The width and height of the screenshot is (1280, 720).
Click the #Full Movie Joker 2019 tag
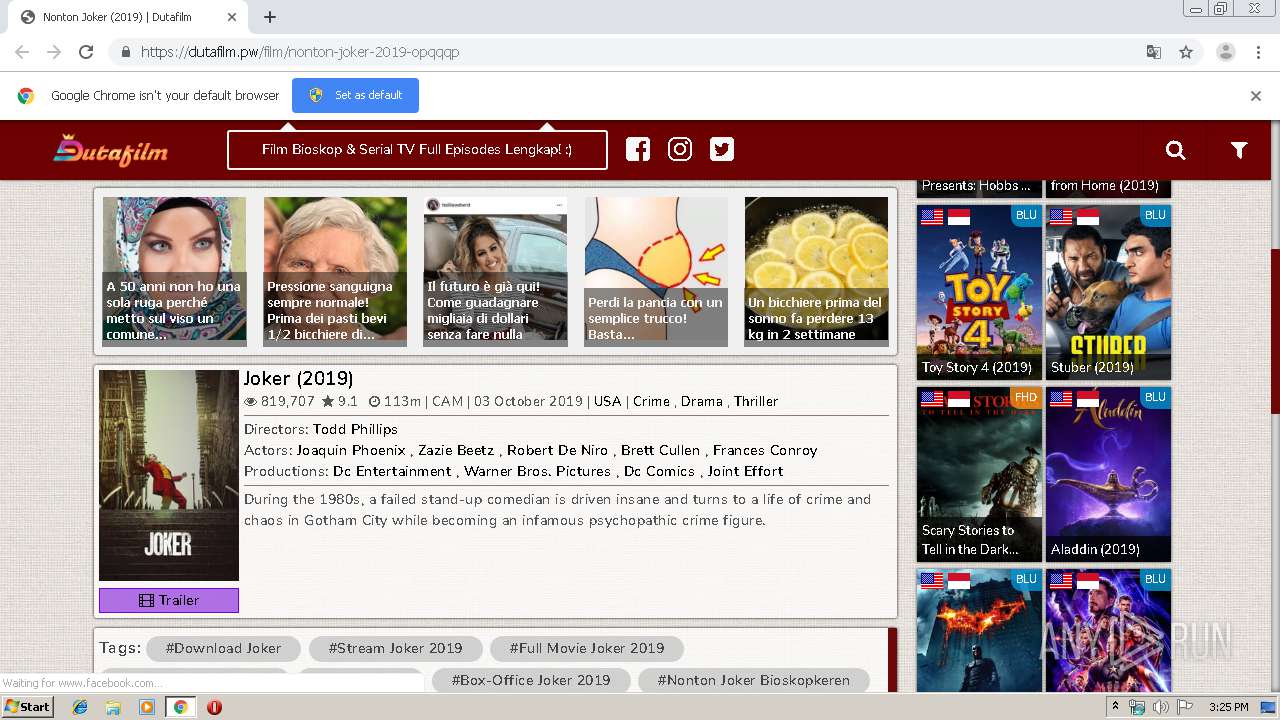click(586, 648)
